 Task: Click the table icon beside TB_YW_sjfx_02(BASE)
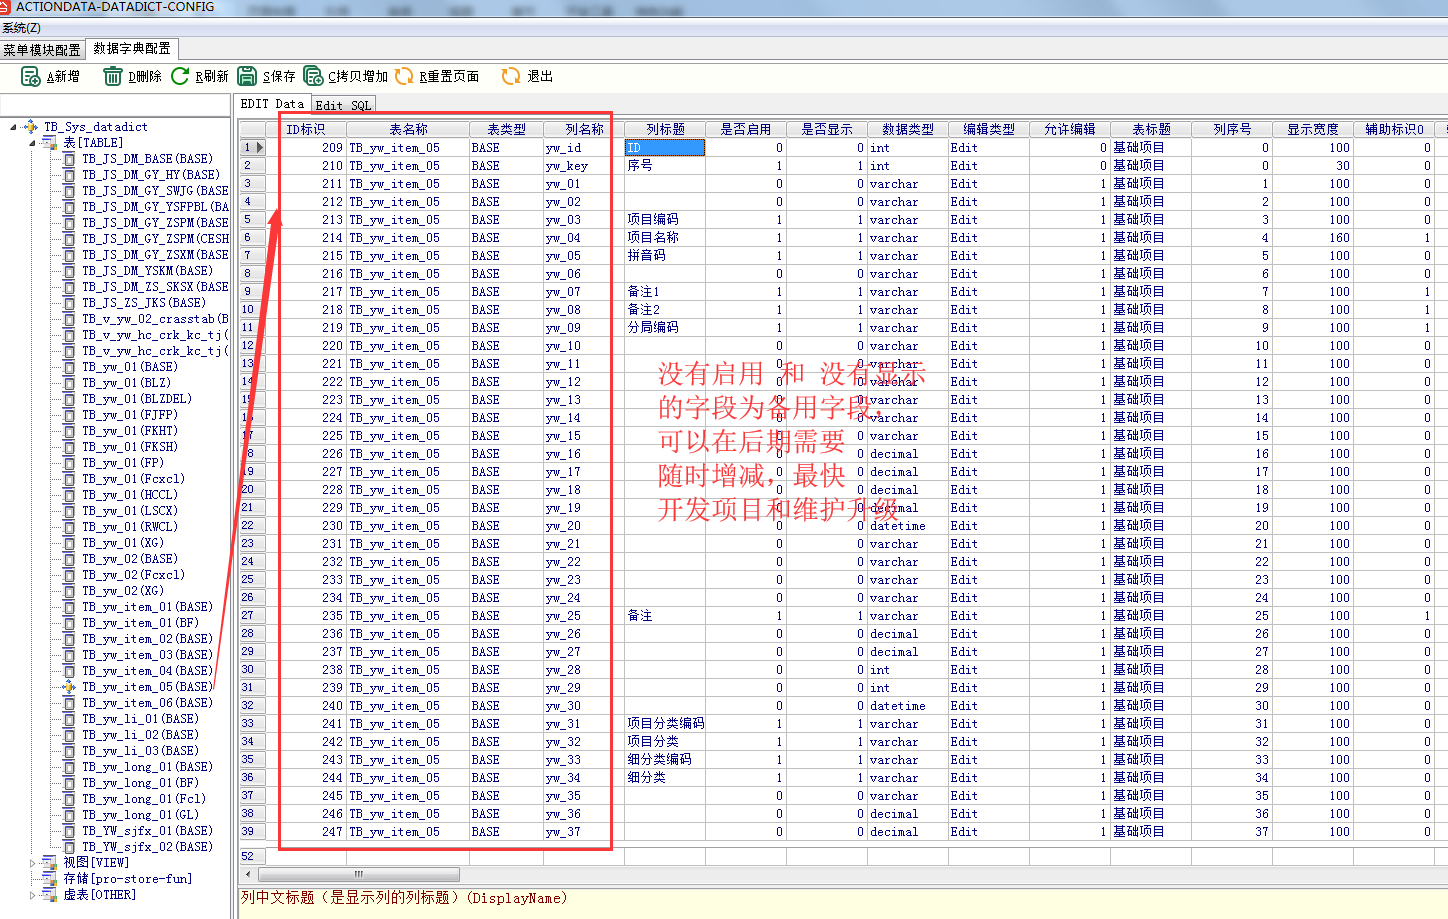point(69,847)
